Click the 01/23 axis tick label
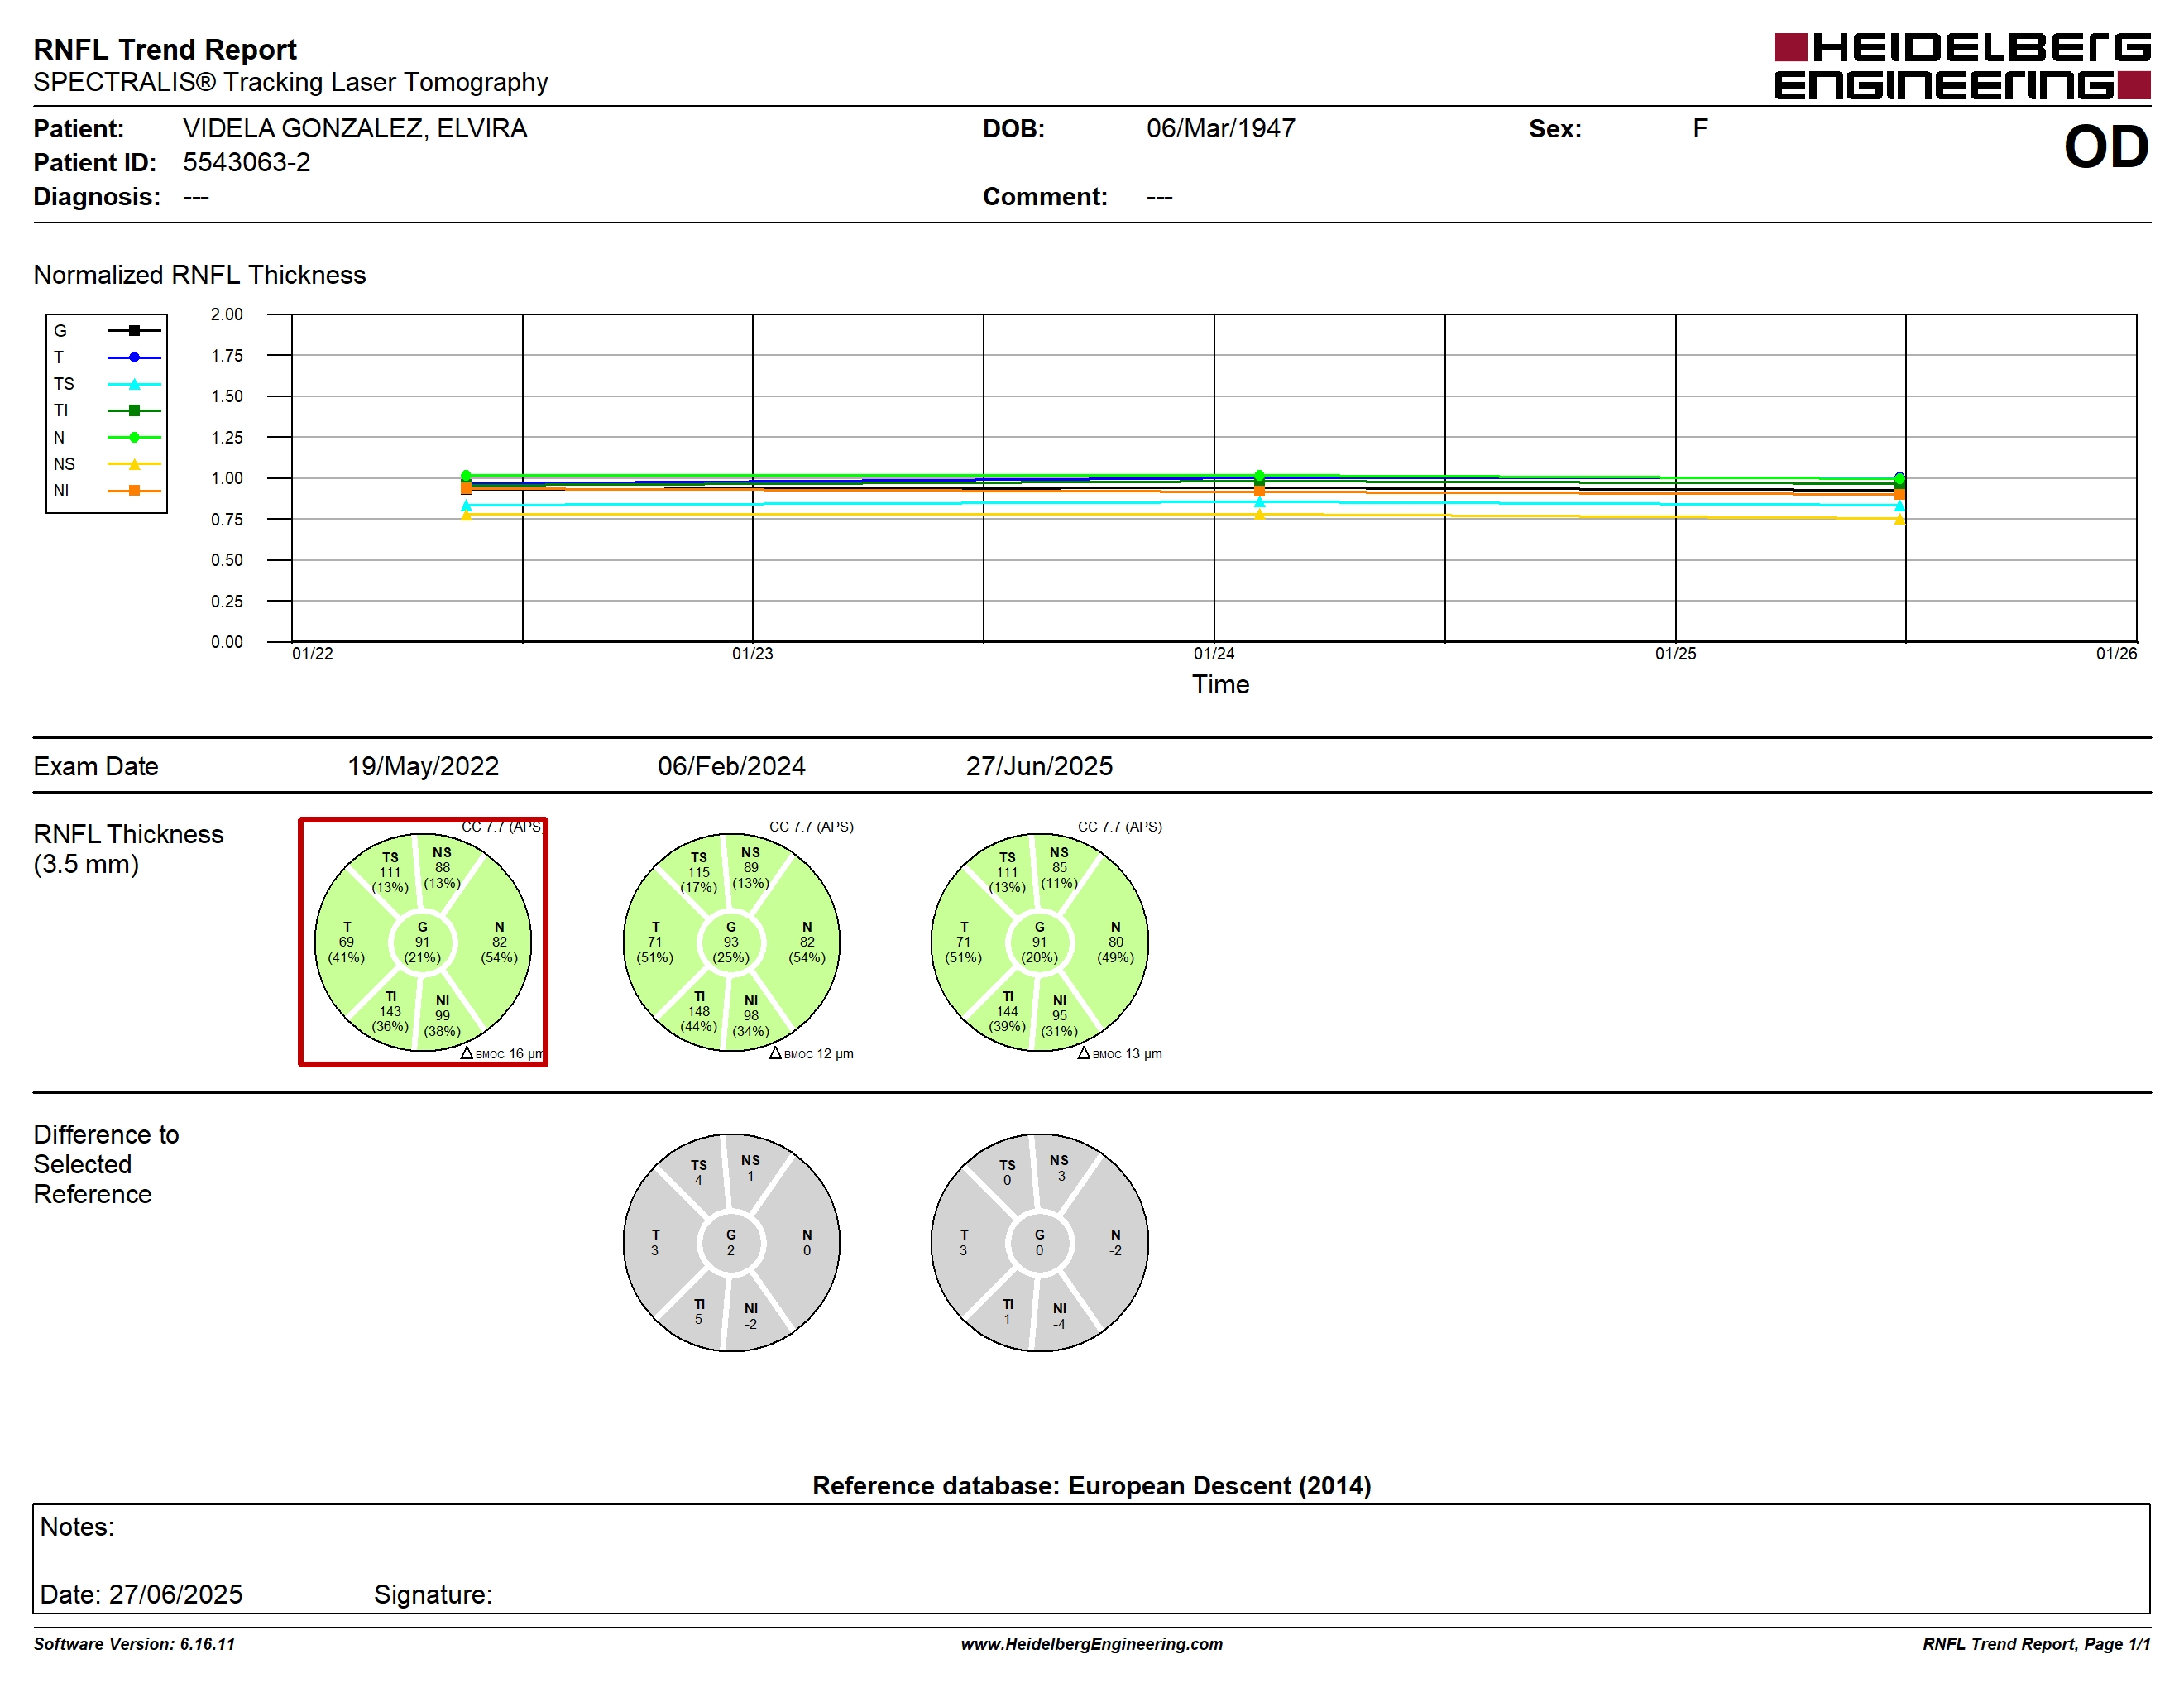This screenshot has width=2184, height=1688. pos(752,653)
